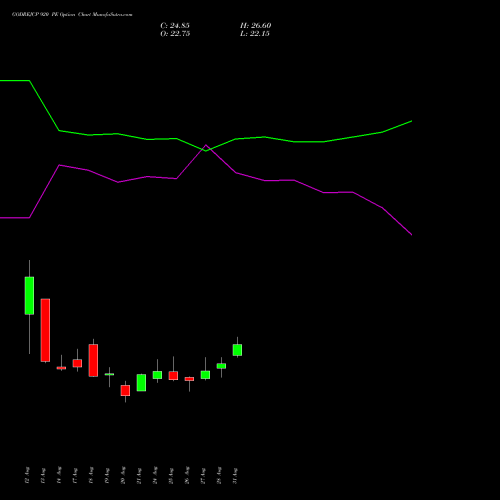Select the "13 Aug" date label
Image resolution: width=500 pixels, height=500 pixels.
click(x=43, y=475)
